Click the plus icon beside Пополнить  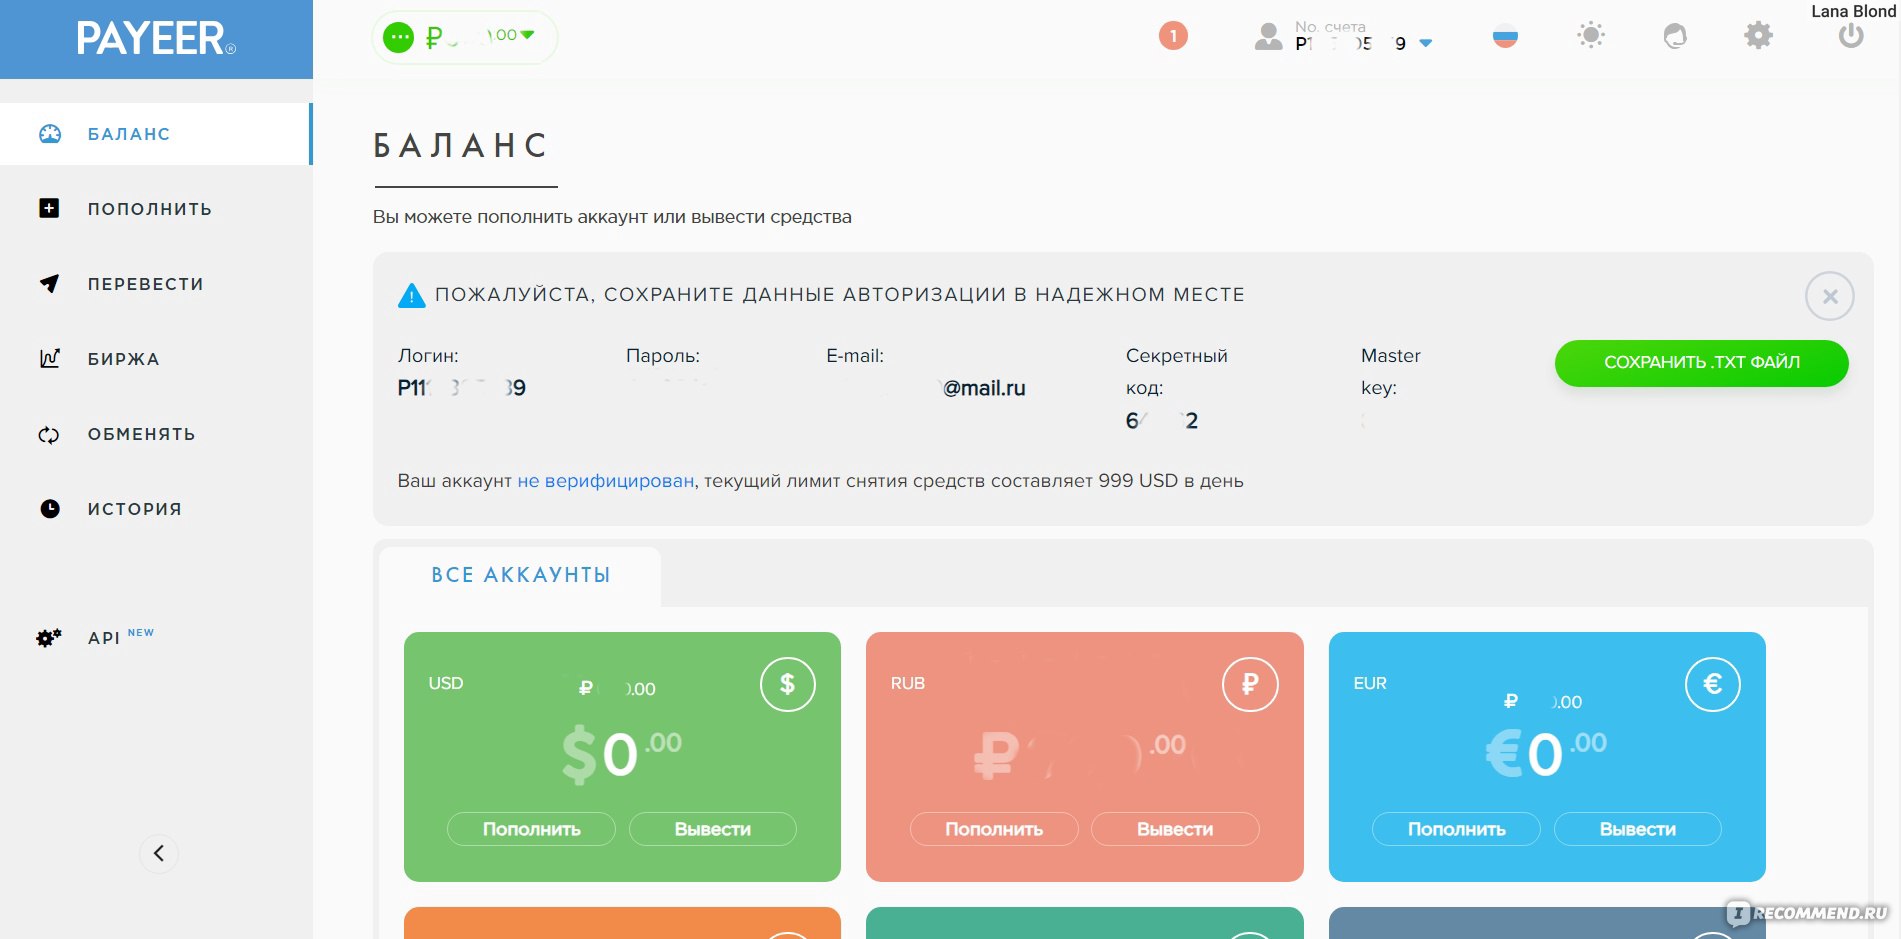click(49, 208)
